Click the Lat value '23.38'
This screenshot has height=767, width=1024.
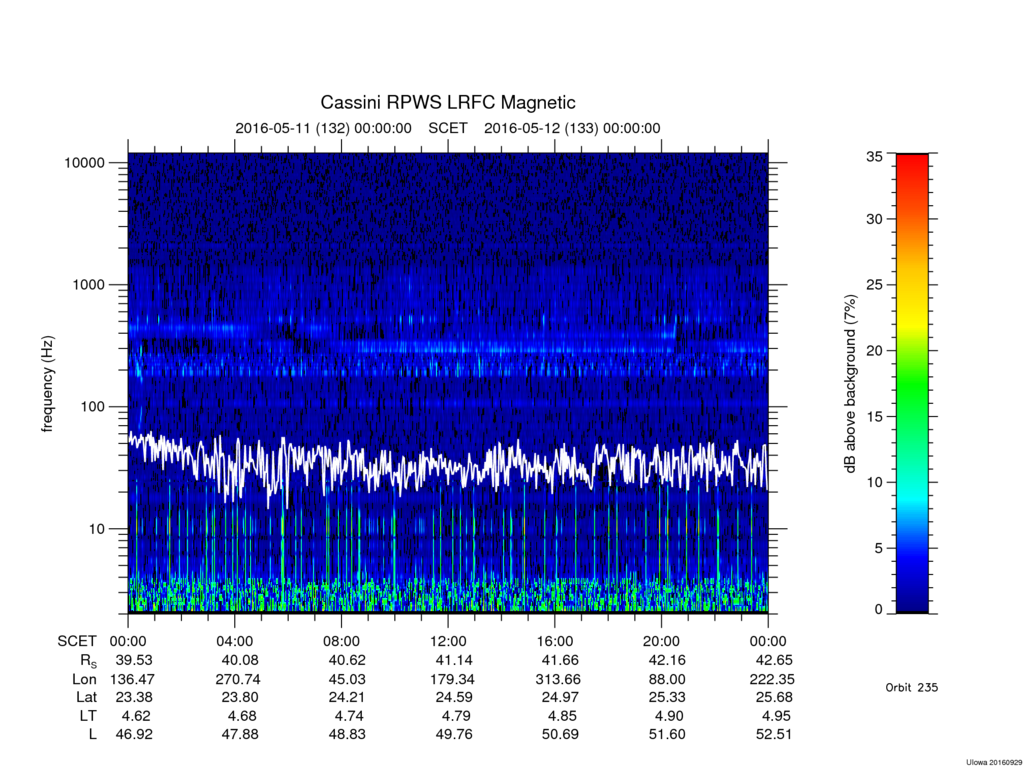[x=135, y=698]
